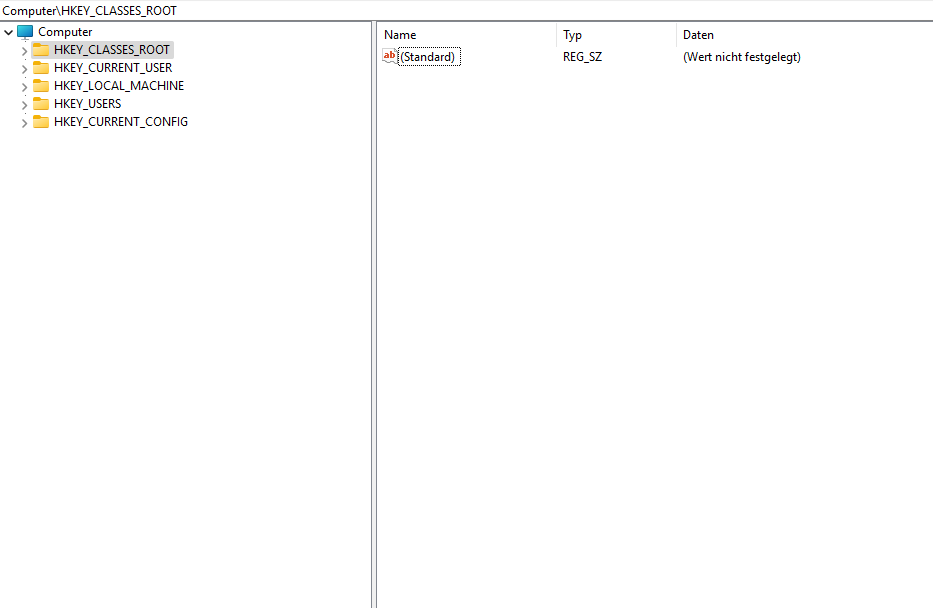Viewport: 933px width, 608px height.
Task: Expand the HKEY_CURRENT_USER key
Action: point(24,68)
